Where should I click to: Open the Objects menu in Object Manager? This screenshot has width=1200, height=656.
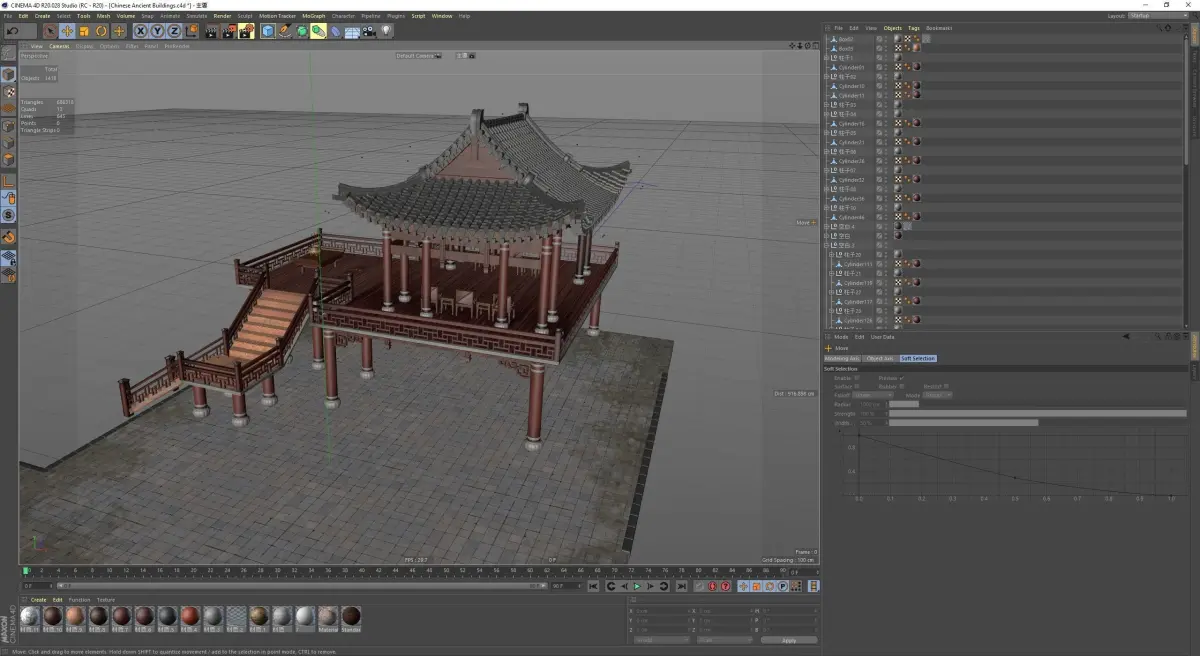click(892, 28)
